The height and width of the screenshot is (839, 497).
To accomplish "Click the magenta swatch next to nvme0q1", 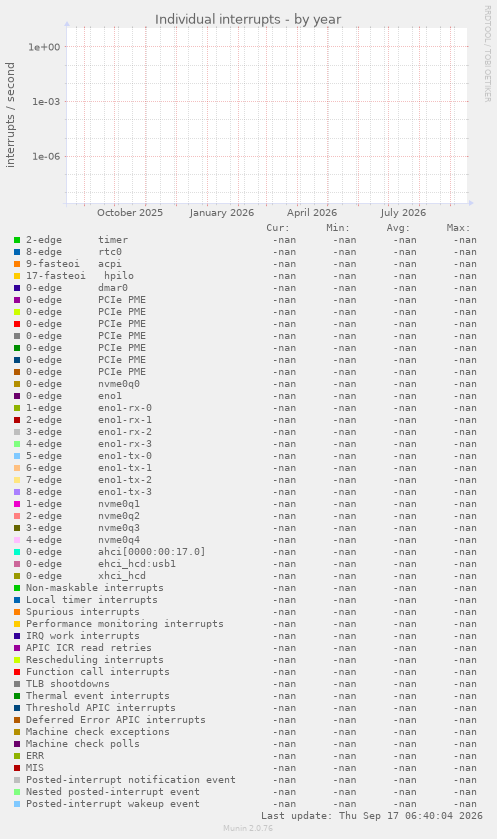I will point(17,504).
